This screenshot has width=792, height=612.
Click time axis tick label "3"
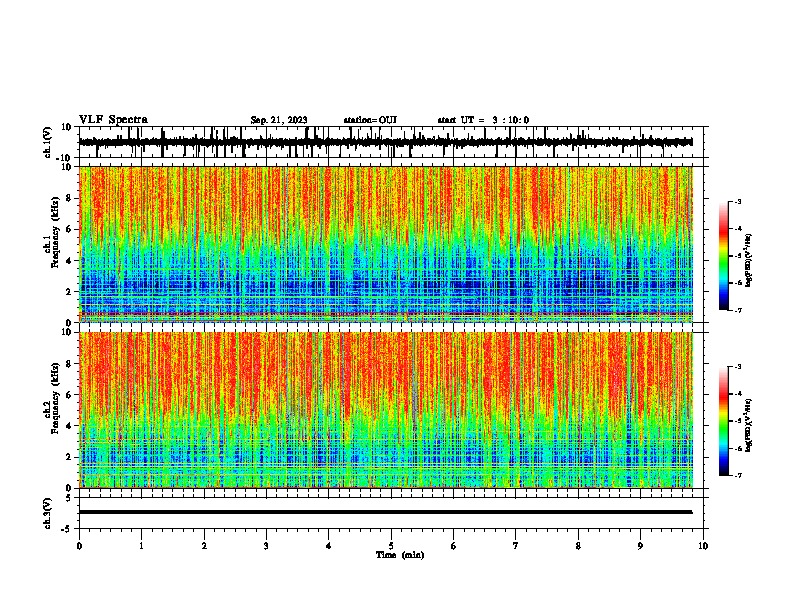tap(266, 546)
